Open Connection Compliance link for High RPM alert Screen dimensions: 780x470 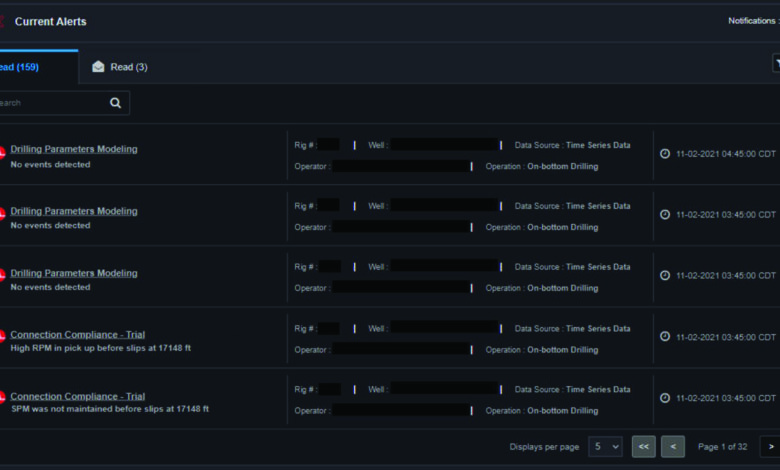[x=77, y=335]
